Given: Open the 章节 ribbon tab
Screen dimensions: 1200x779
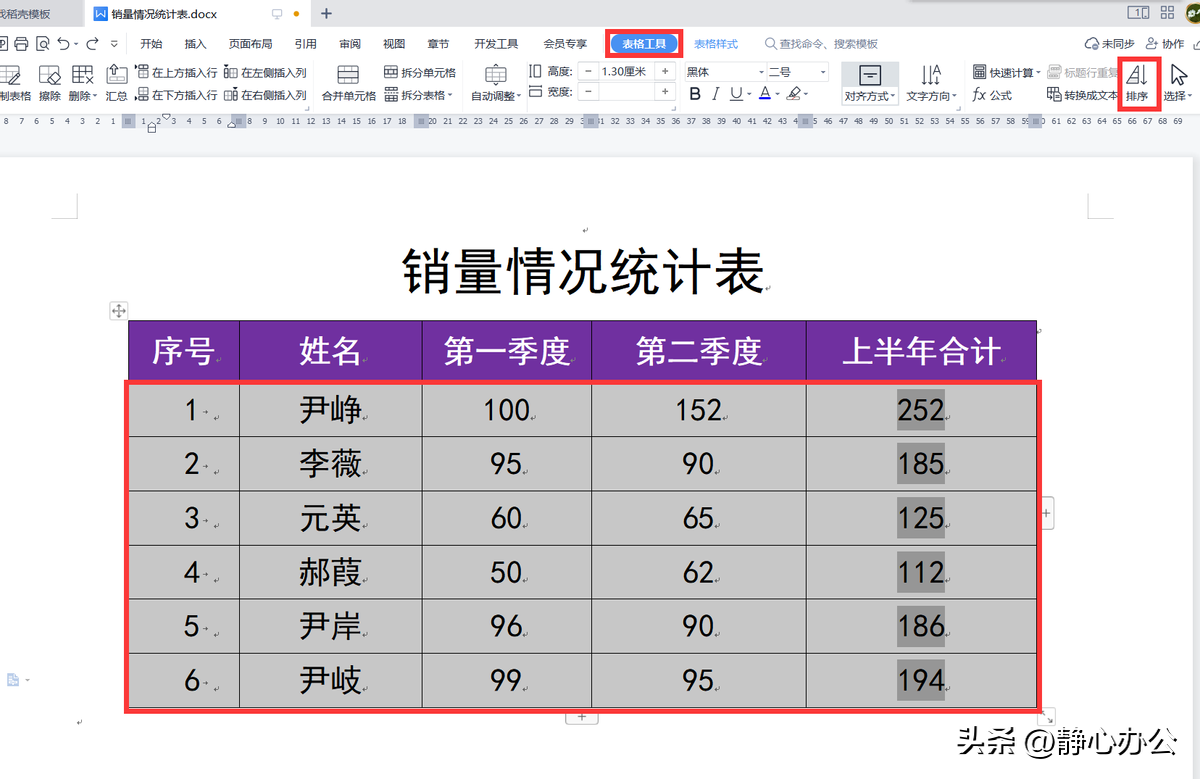Looking at the screenshot, I should click(438, 44).
